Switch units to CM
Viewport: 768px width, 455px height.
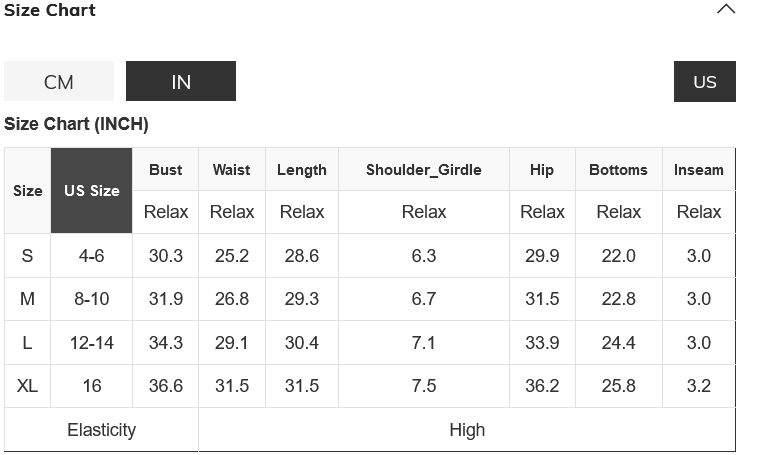pos(59,82)
